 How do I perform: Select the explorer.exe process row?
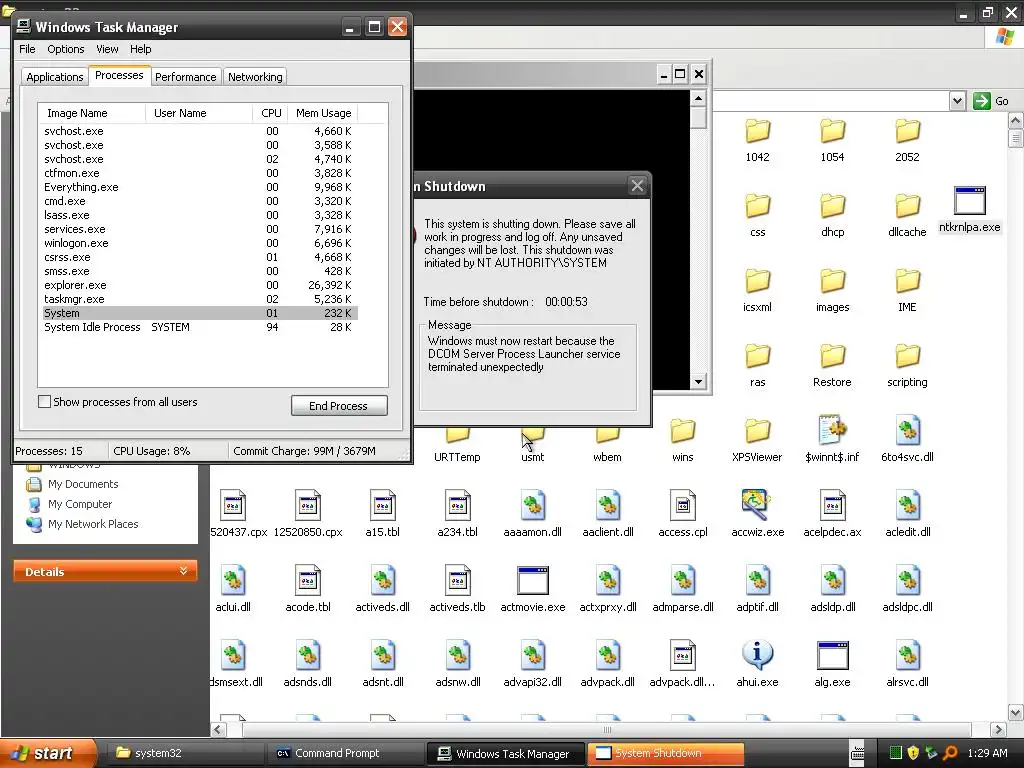click(x=200, y=285)
